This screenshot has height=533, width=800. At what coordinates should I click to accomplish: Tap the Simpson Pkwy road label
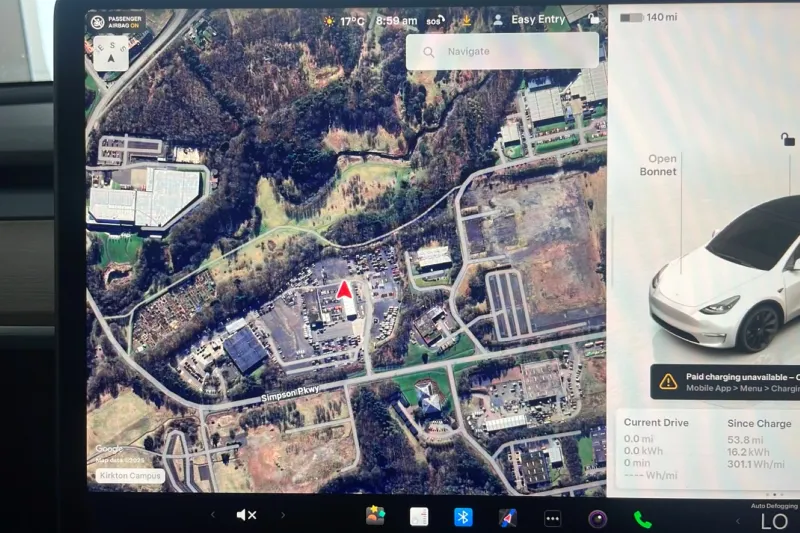(x=290, y=393)
